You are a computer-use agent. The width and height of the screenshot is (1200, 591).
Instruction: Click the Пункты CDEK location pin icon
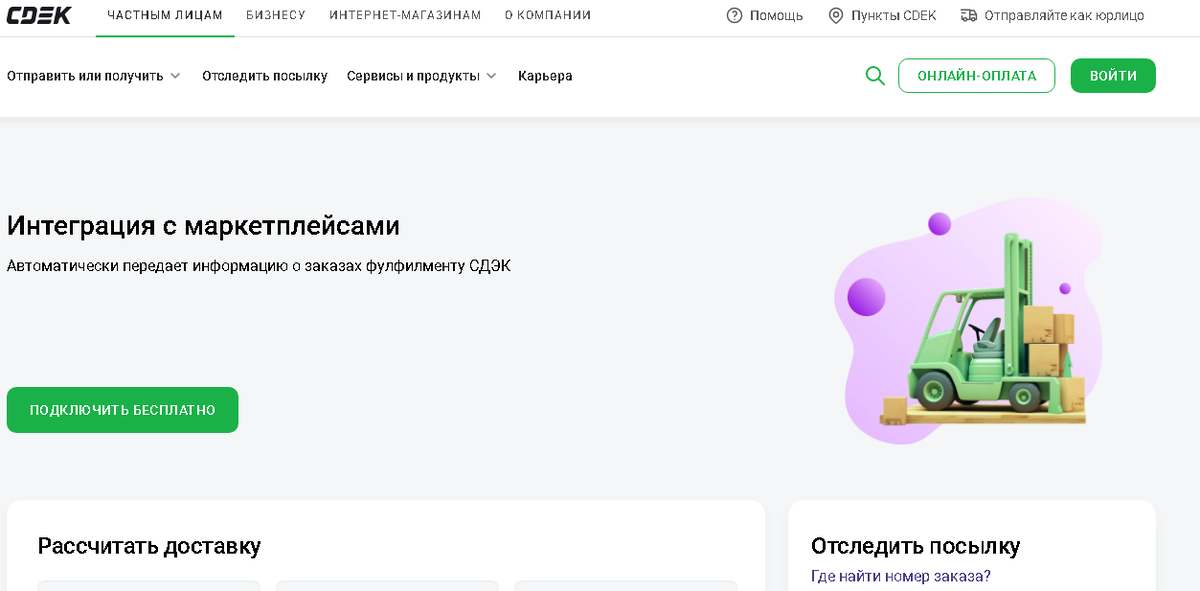pyautogui.click(x=836, y=15)
